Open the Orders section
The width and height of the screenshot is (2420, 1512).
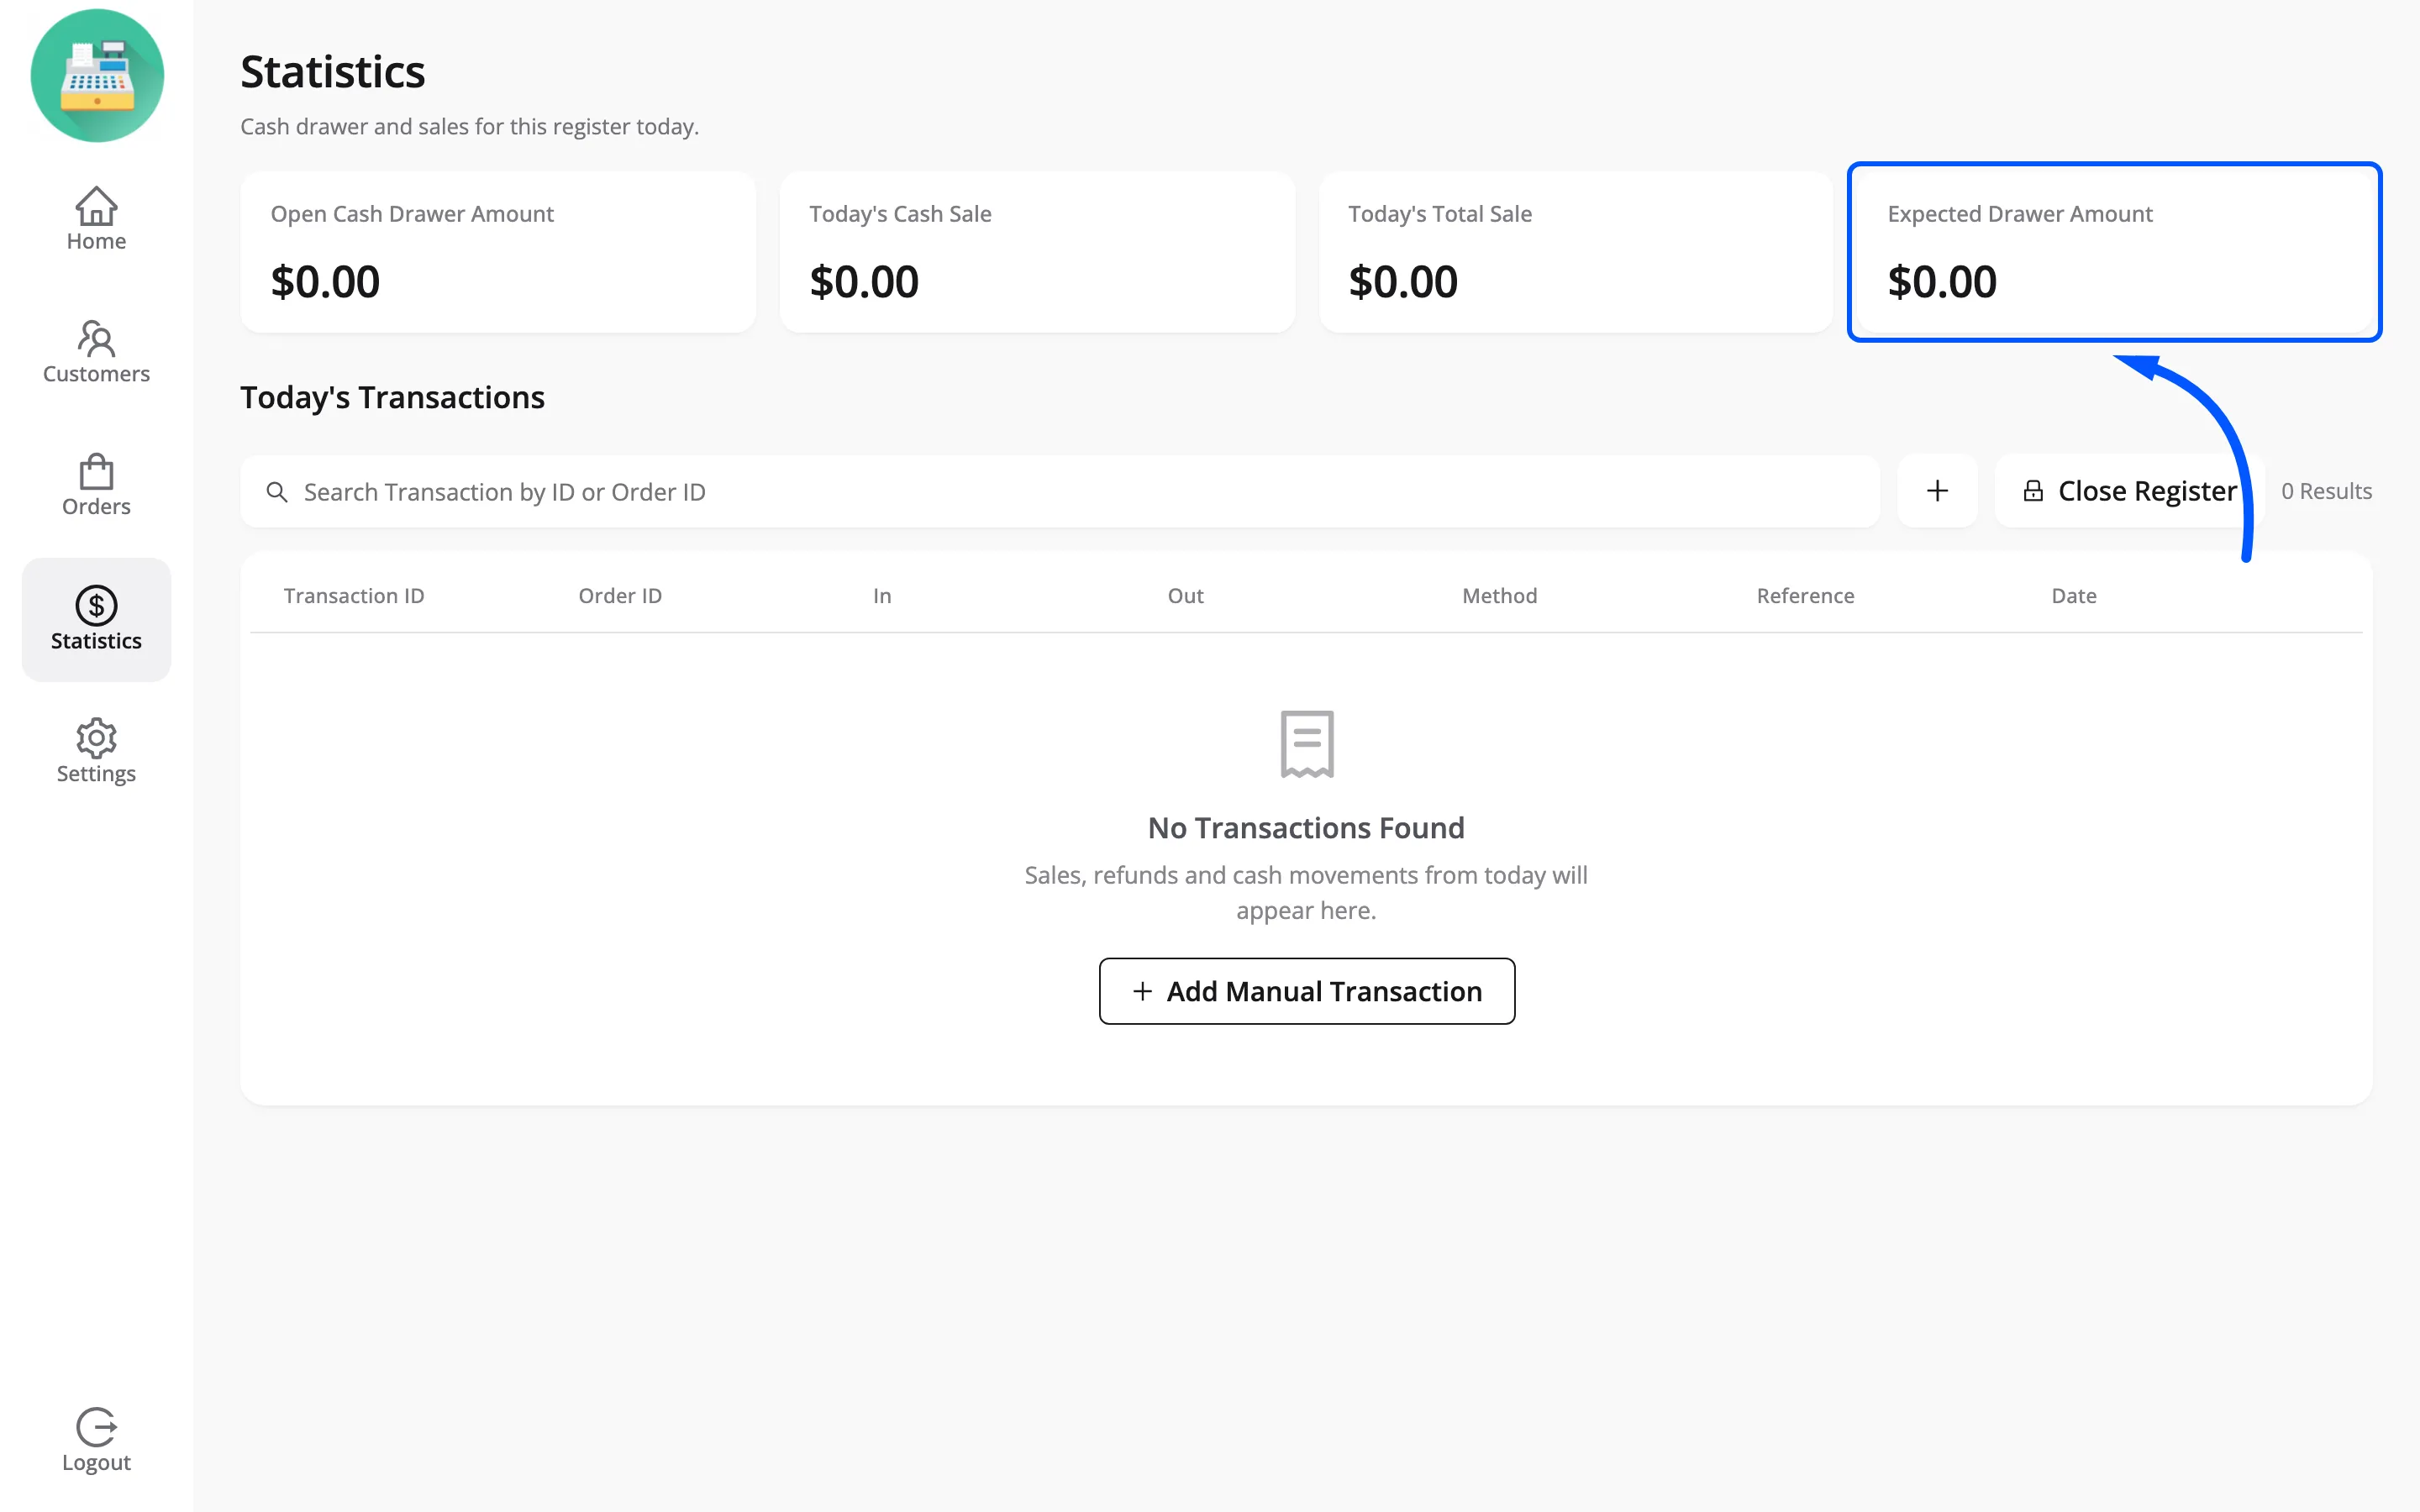[x=96, y=485]
